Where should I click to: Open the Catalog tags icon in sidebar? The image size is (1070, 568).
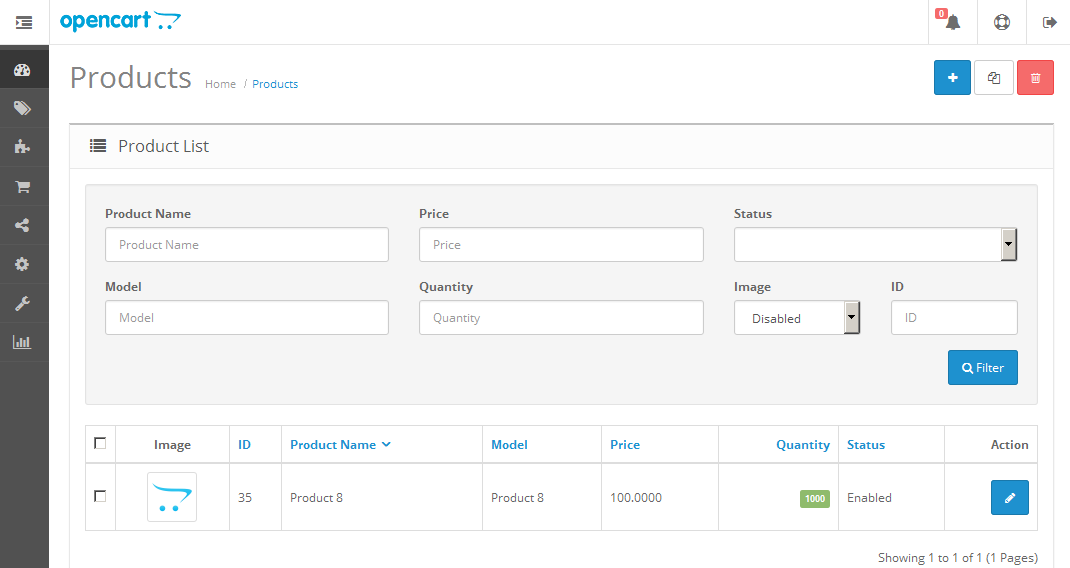[x=22, y=108]
